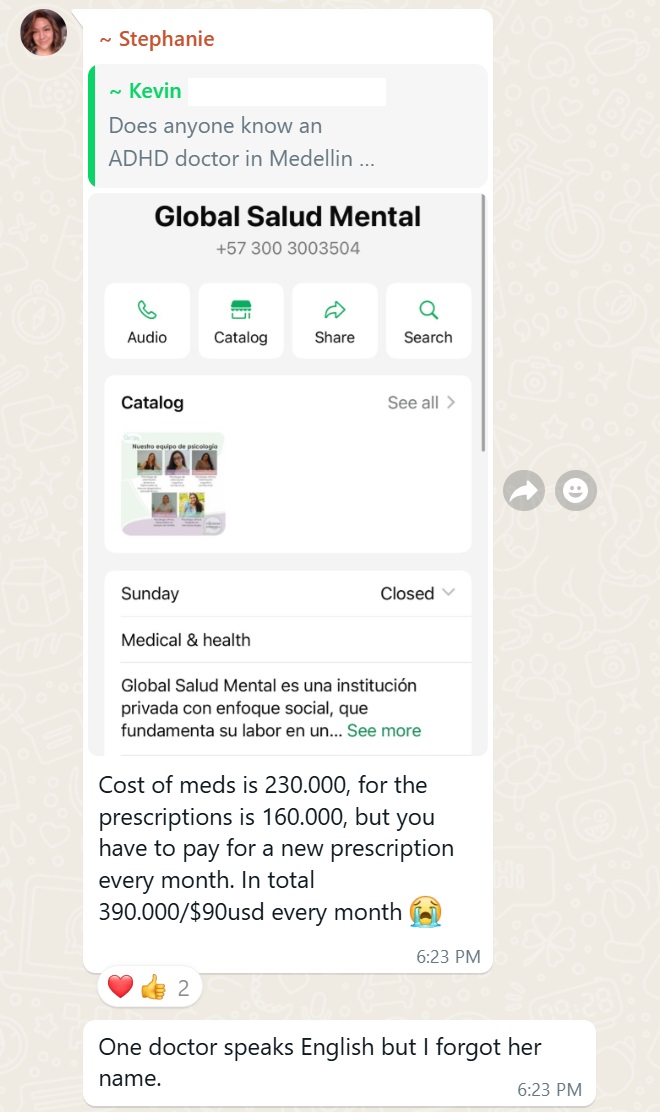Click the quoted Kevin reply message
Viewport: 660px width, 1112px height.
288,126
